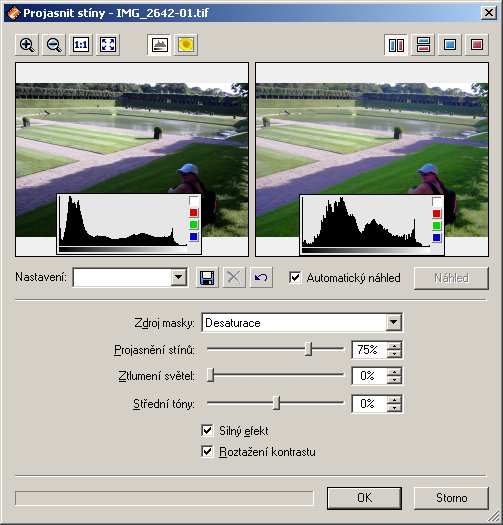Toggle Roztažení kontrastu checkbox

tap(207, 451)
